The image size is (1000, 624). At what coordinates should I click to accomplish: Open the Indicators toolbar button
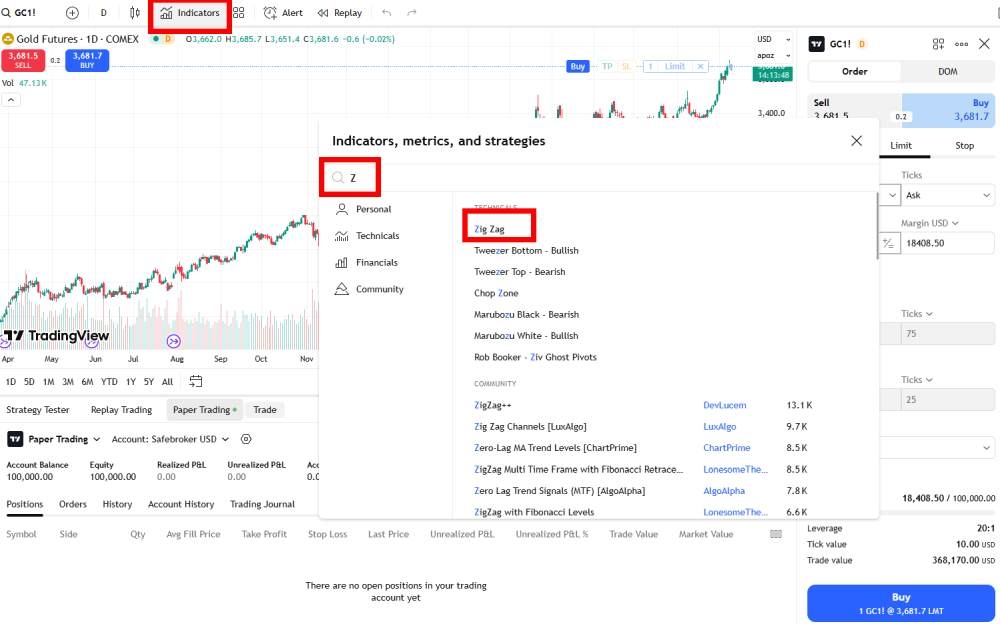190,13
